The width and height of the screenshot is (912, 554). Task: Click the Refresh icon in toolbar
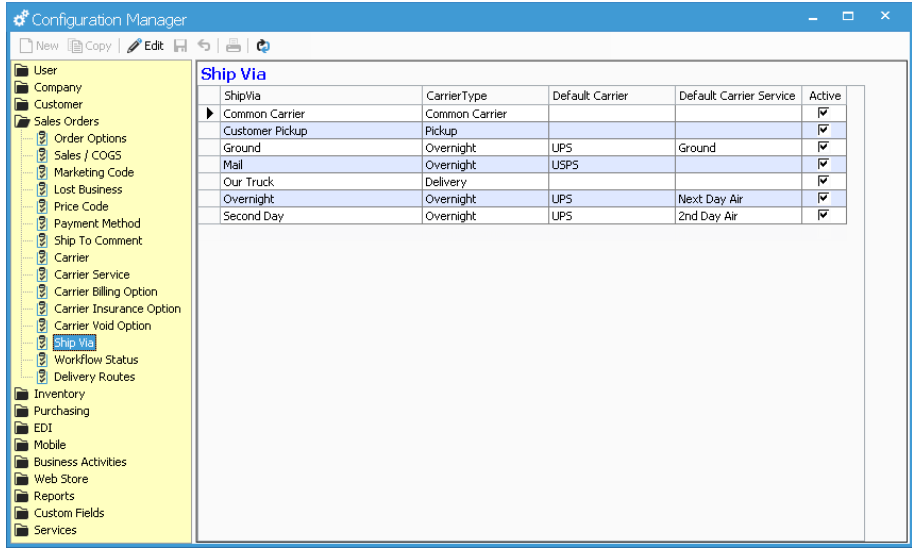(x=263, y=45)
